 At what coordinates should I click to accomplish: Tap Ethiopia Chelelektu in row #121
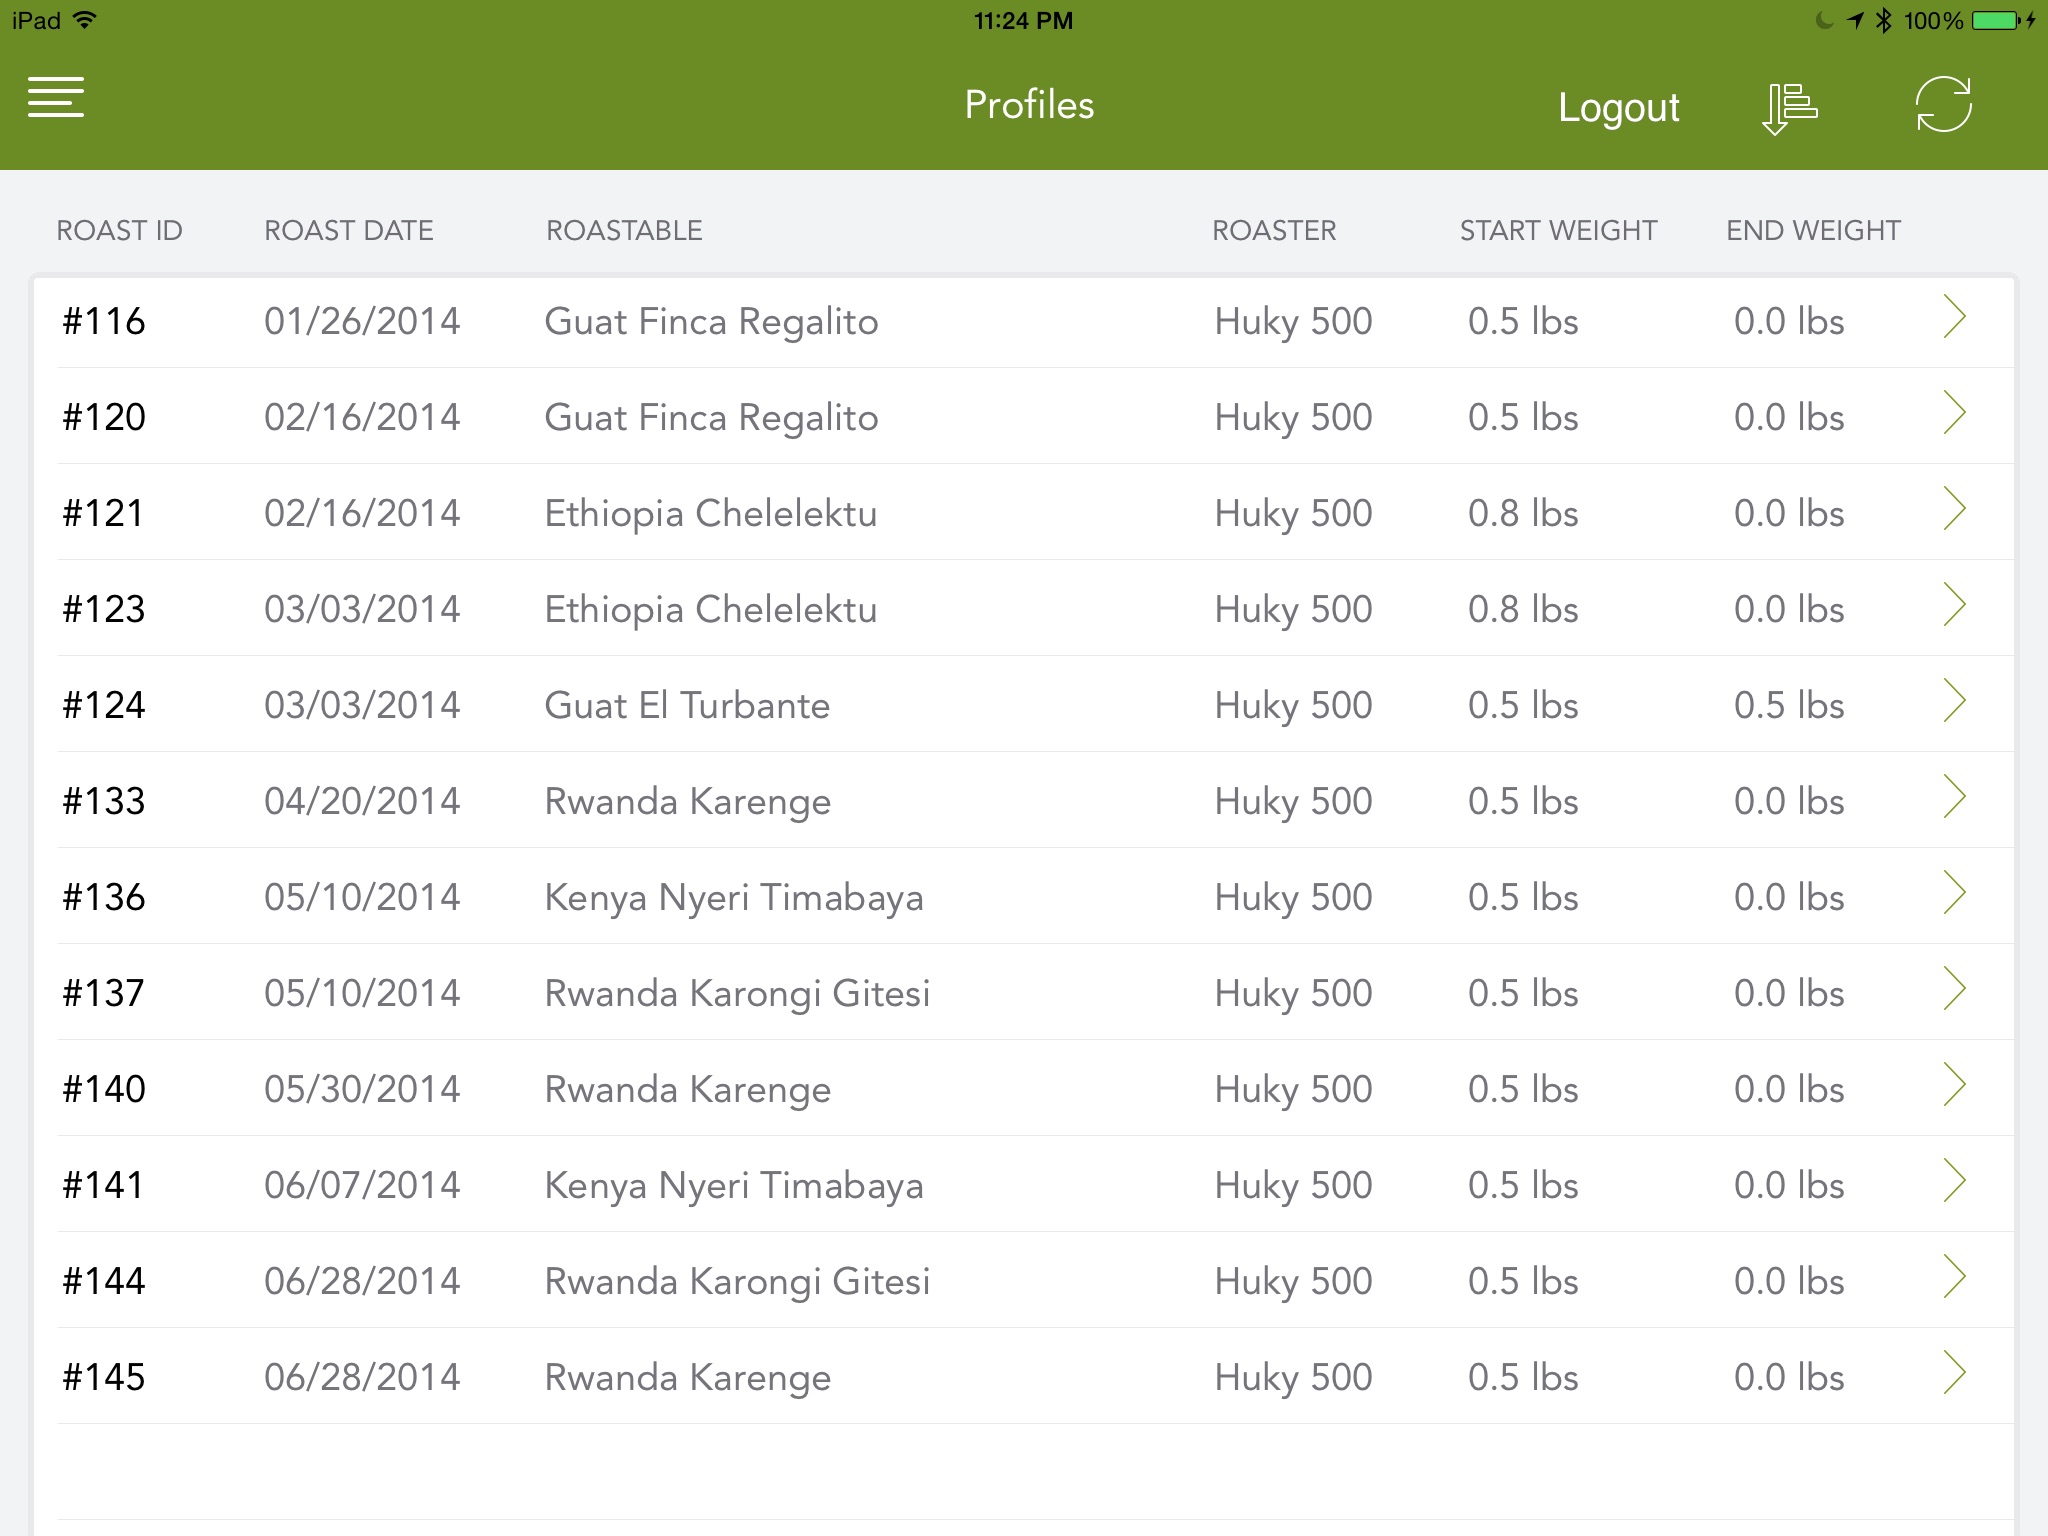coord(711,516)
